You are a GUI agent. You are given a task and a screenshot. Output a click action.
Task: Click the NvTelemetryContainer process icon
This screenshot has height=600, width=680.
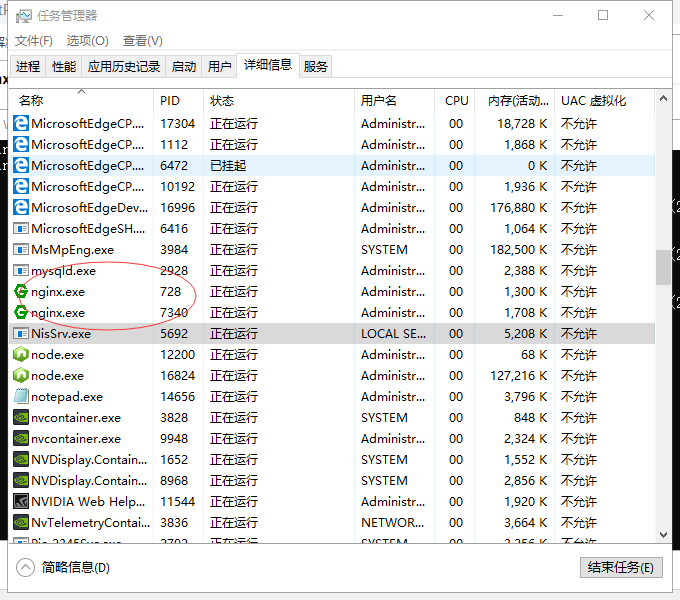[x=21, y=522]
